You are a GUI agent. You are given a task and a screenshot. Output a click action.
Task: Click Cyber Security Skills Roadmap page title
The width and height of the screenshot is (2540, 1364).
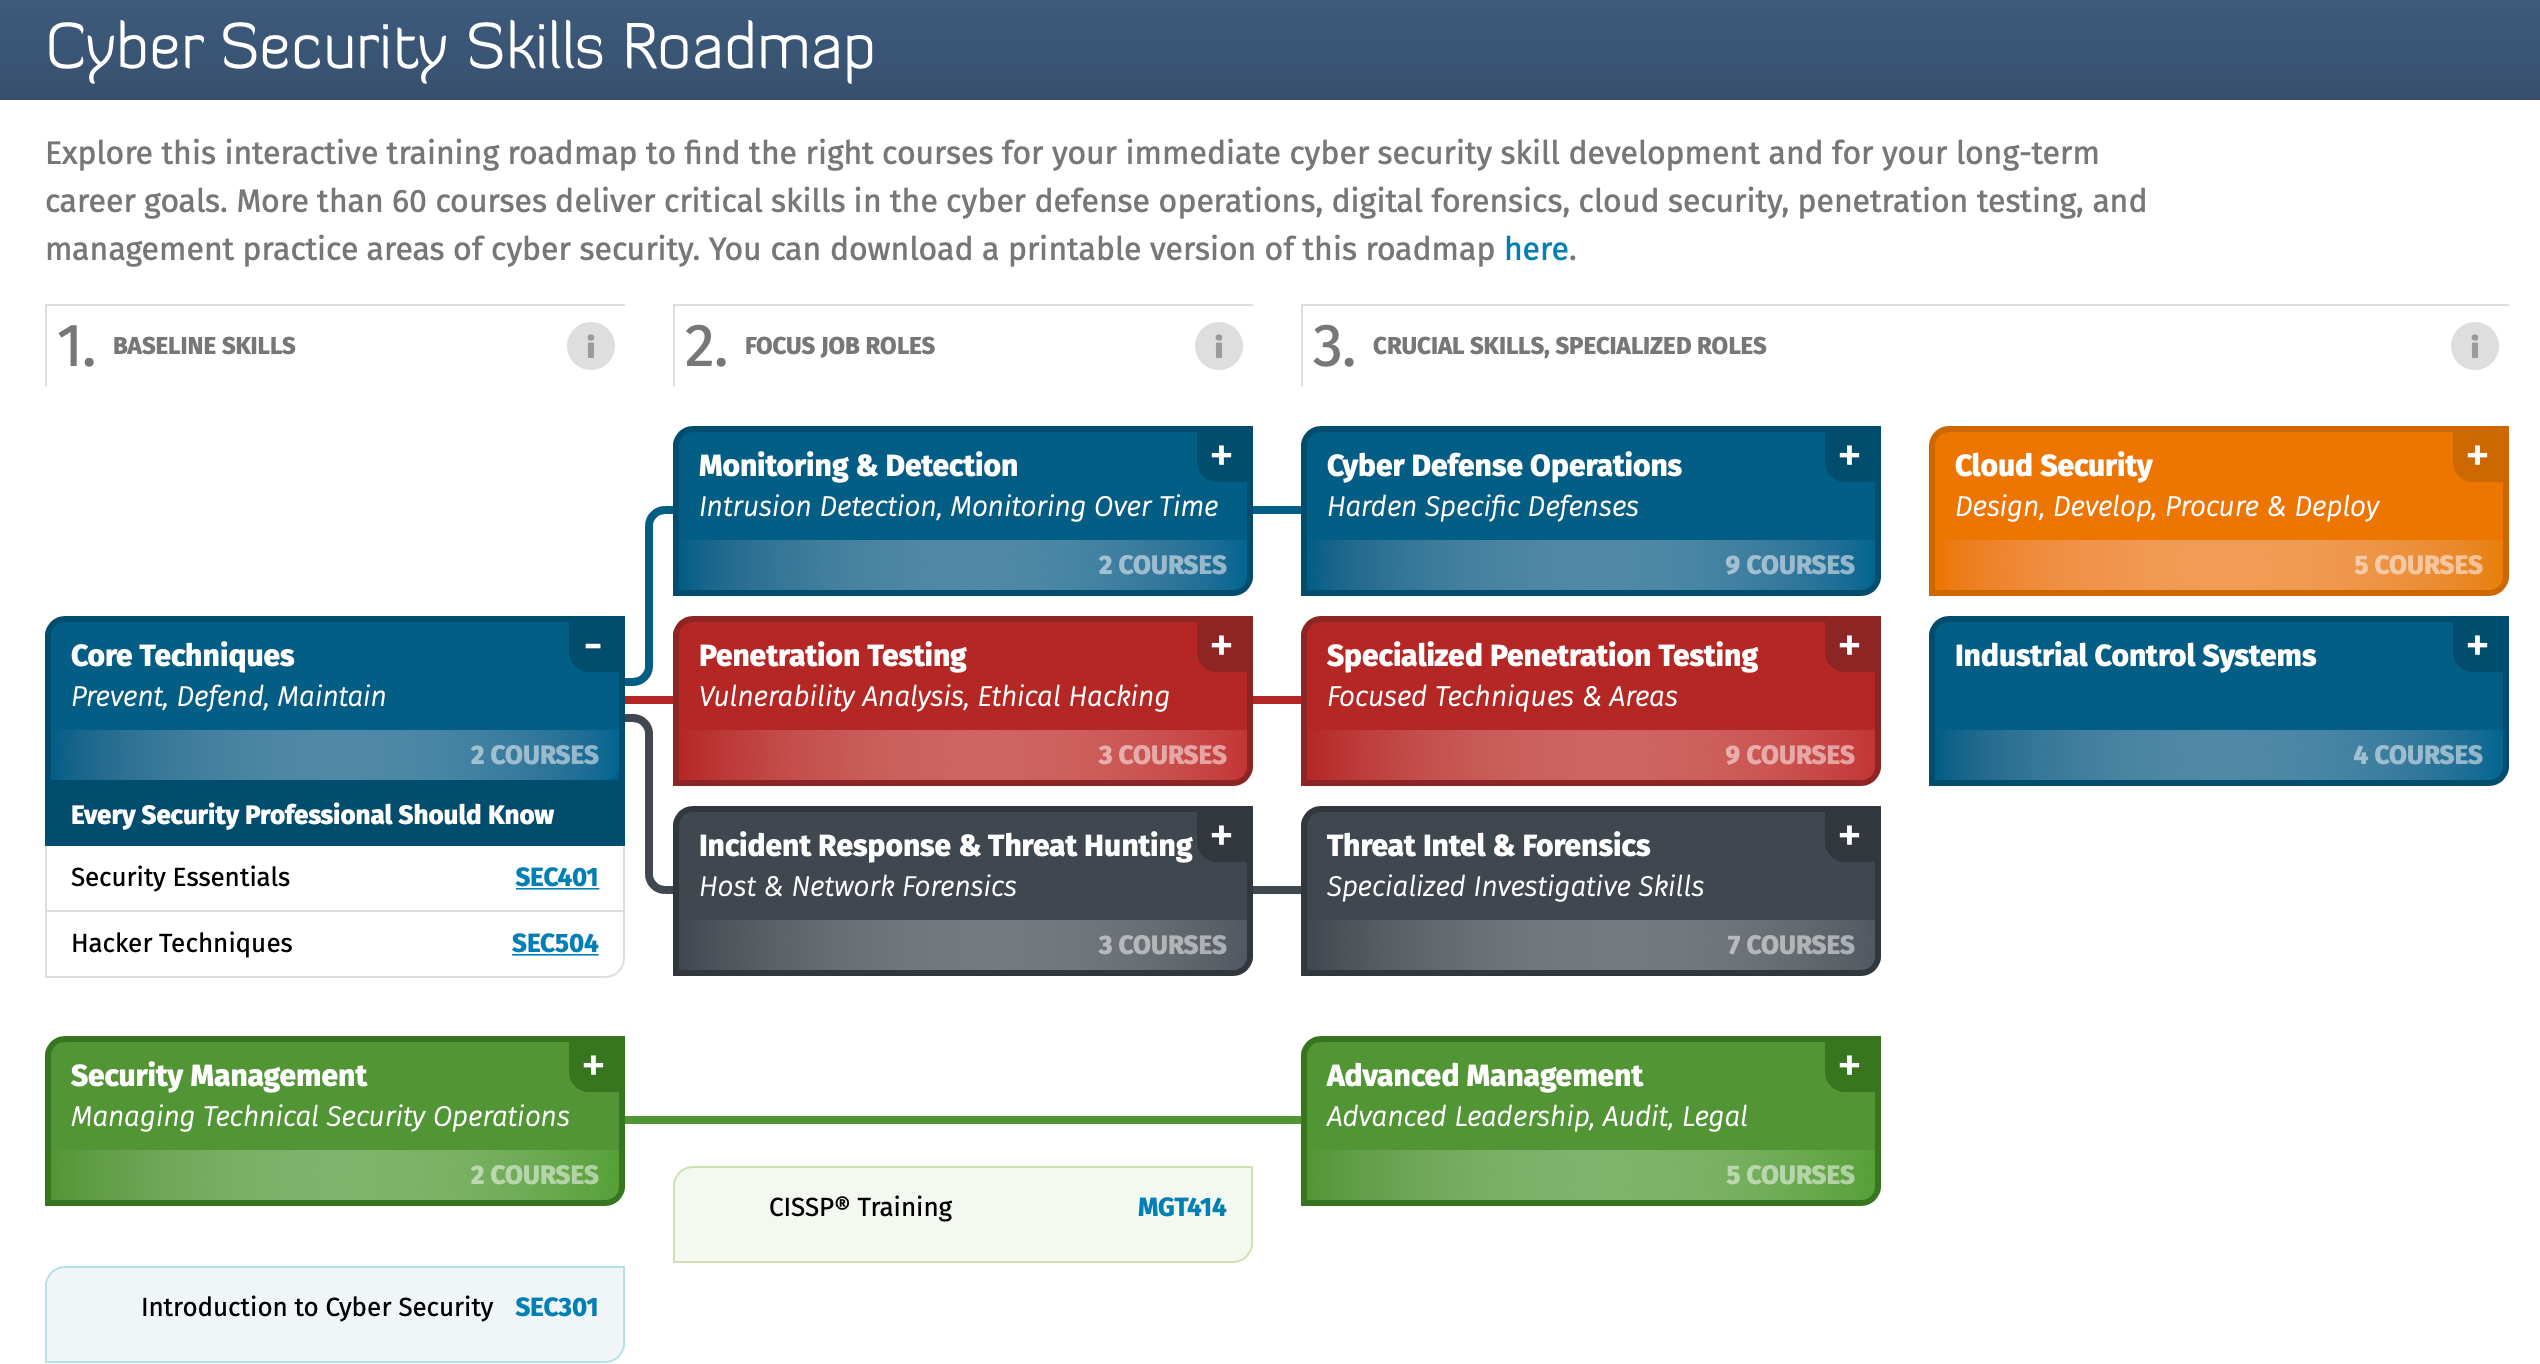coord(460,48)
